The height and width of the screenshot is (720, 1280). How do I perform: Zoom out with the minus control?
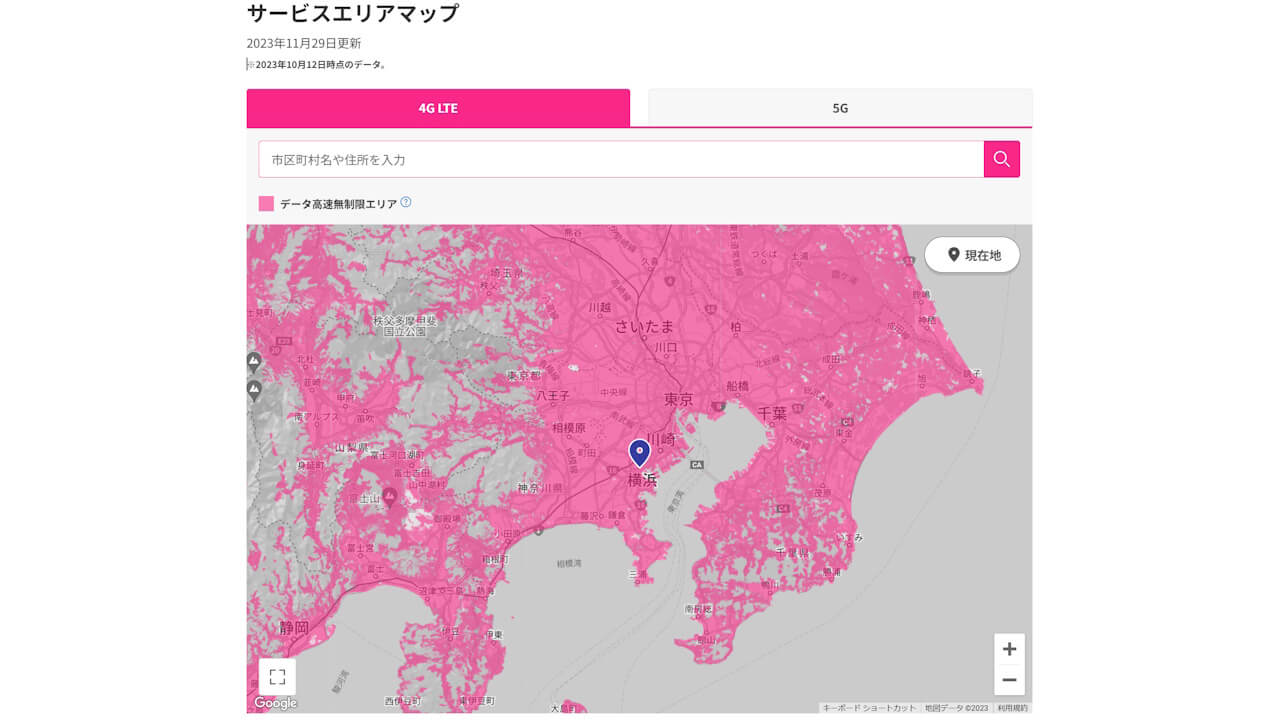pos(1009,680)
